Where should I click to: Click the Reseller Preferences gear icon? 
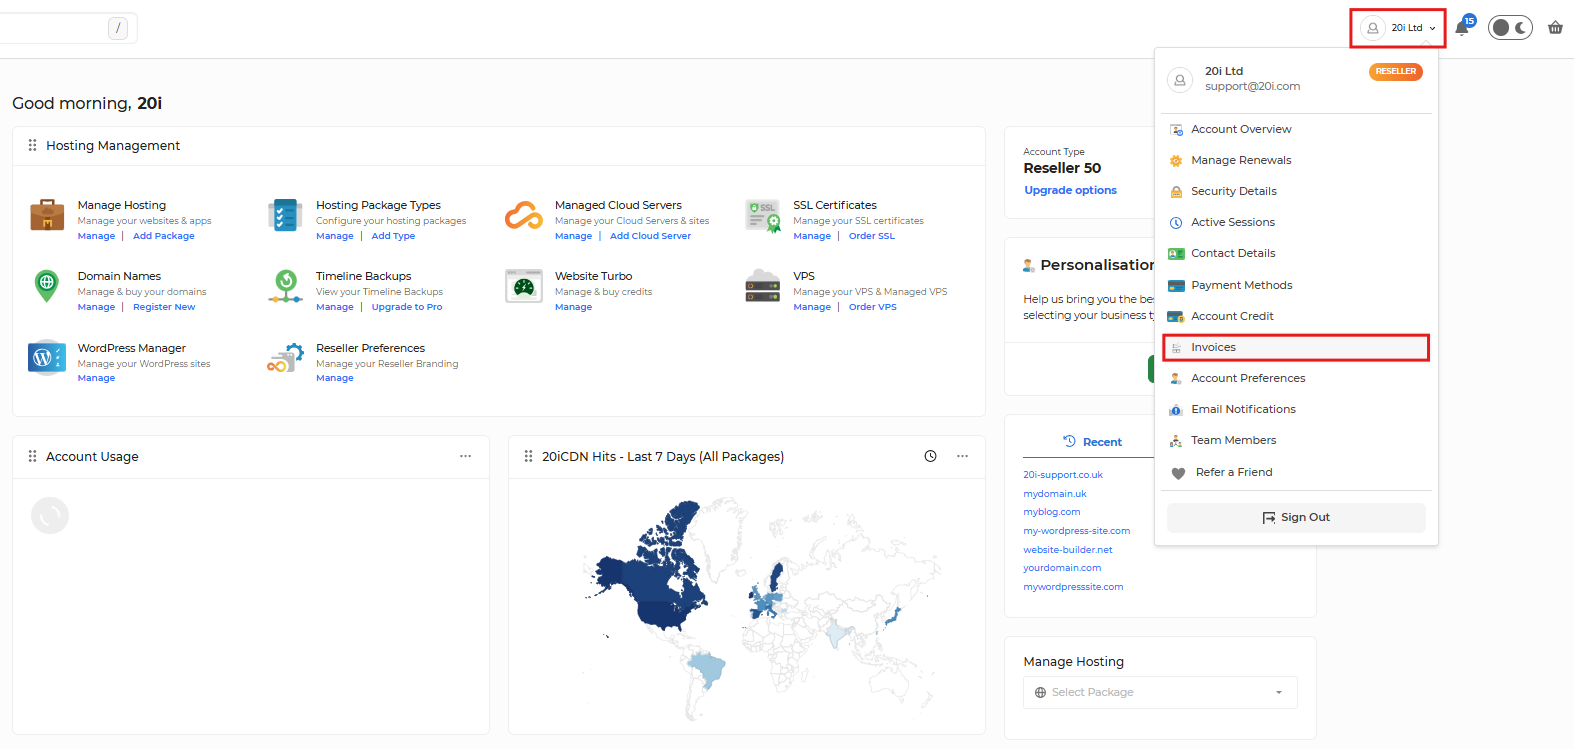pos(285,358)
